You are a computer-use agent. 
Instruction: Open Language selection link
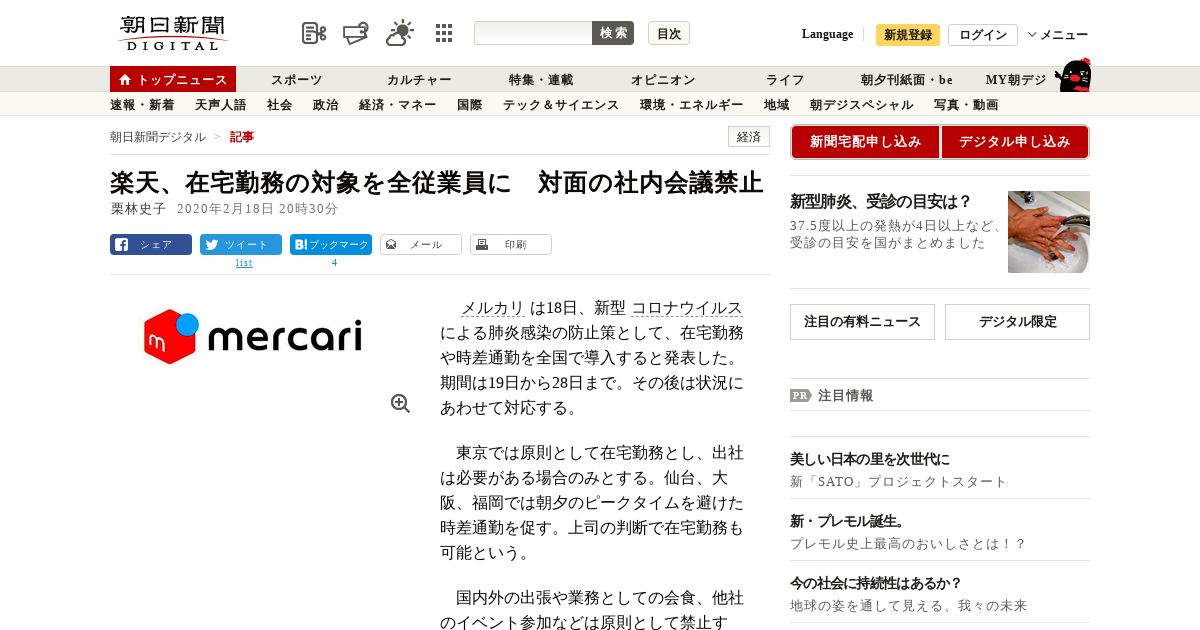(x=827, y=34)
